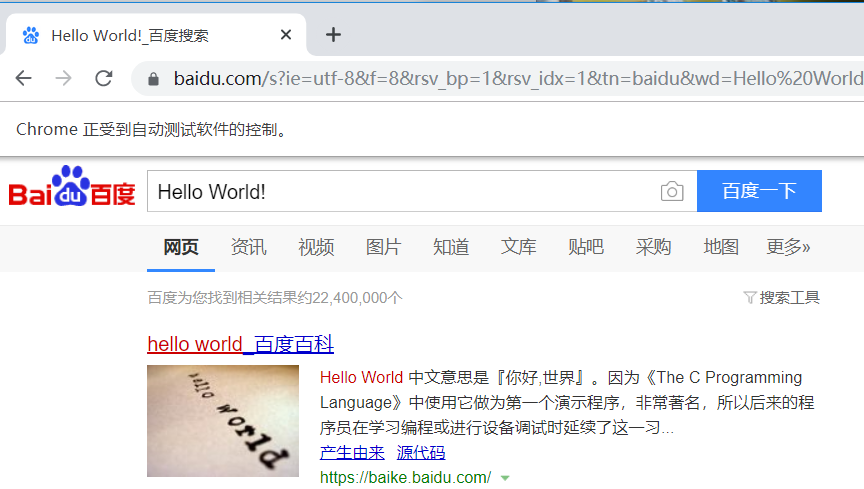Switch to the 视频 tab
This screenshot has width=864, height=489.
[316, 247]
